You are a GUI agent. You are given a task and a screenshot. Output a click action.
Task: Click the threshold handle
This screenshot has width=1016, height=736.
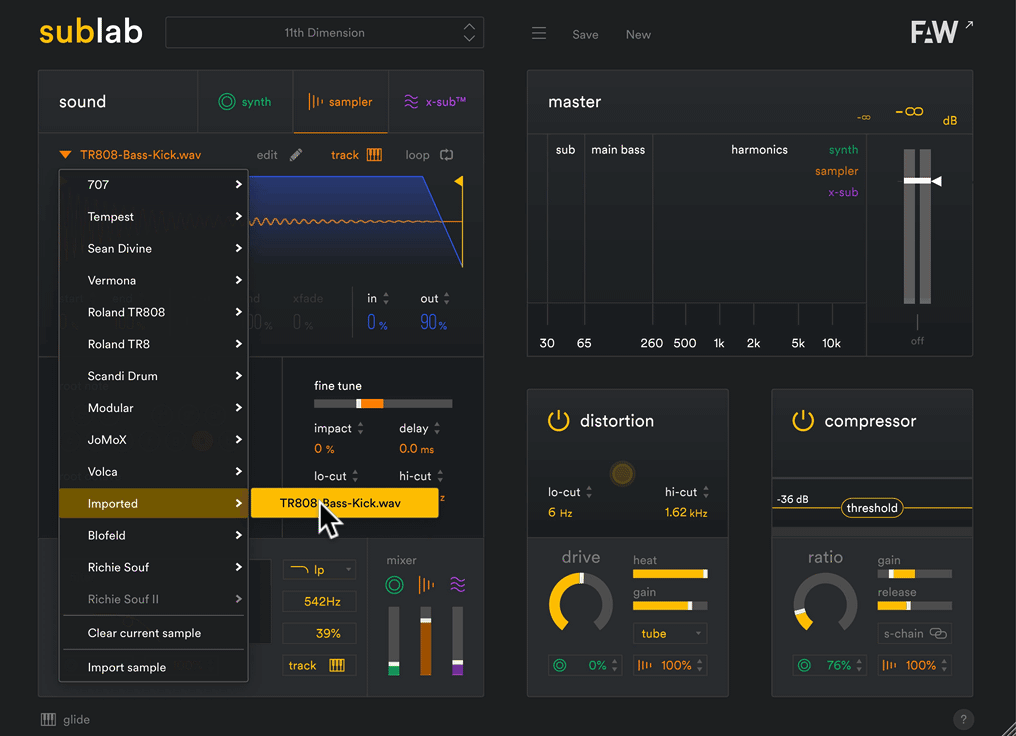tap(872, 508)
